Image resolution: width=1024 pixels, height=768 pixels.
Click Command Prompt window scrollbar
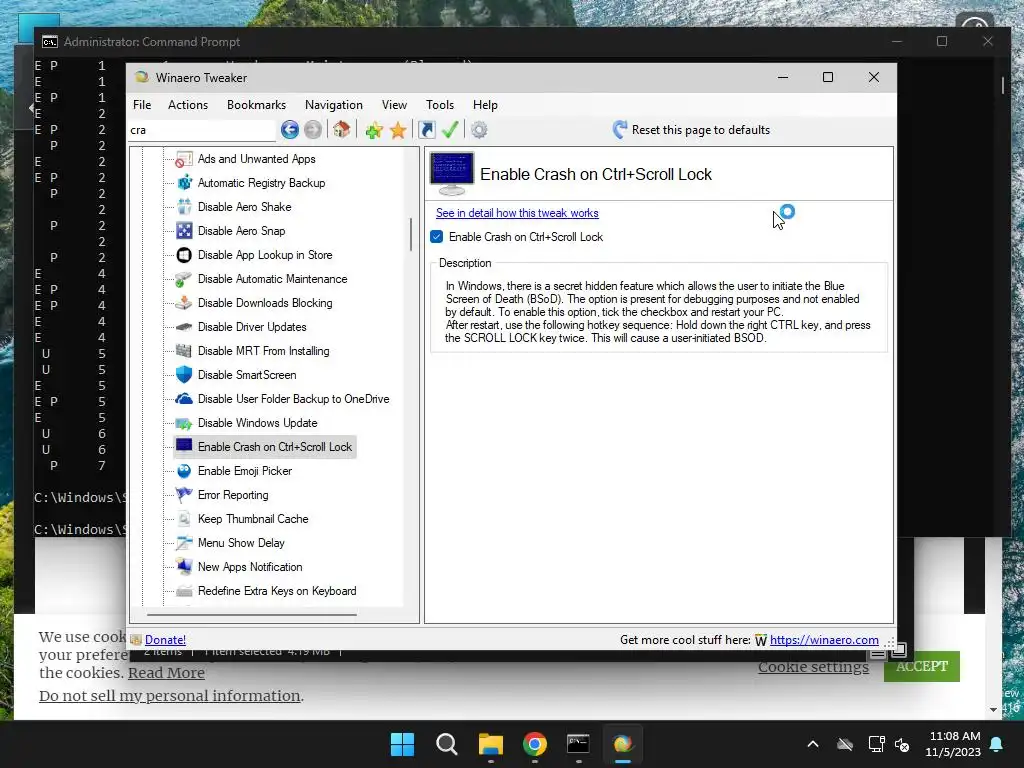[x=1003, y=85]
